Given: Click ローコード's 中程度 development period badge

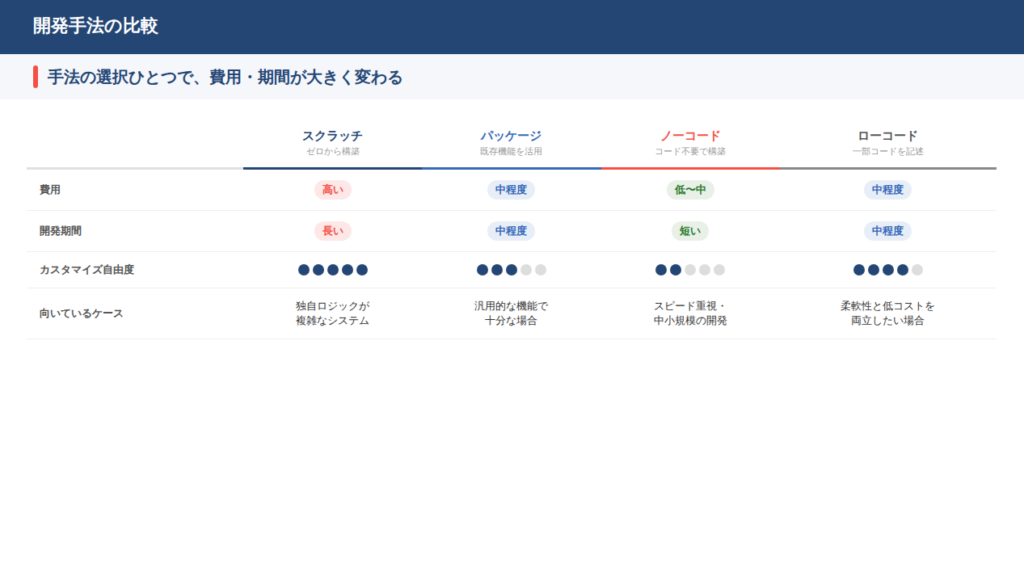Looking at the screenshot, I should pos(887,231).
